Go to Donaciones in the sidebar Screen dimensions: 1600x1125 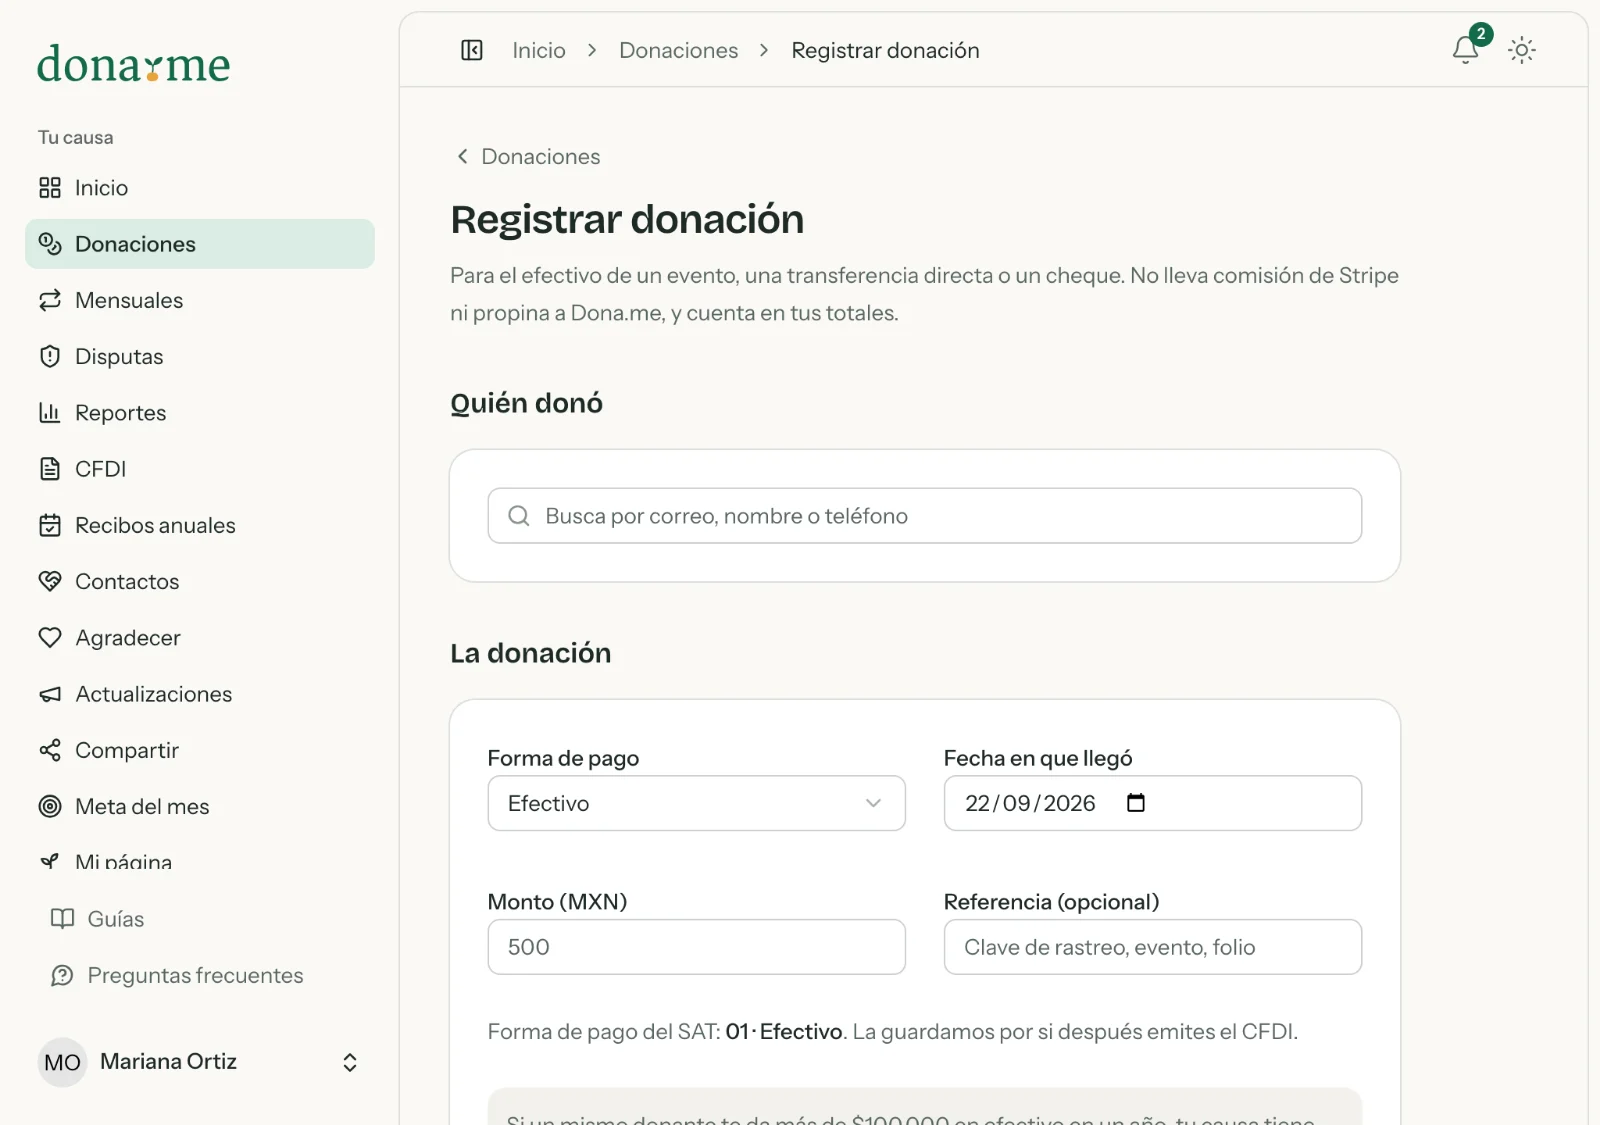pos(200,244)
